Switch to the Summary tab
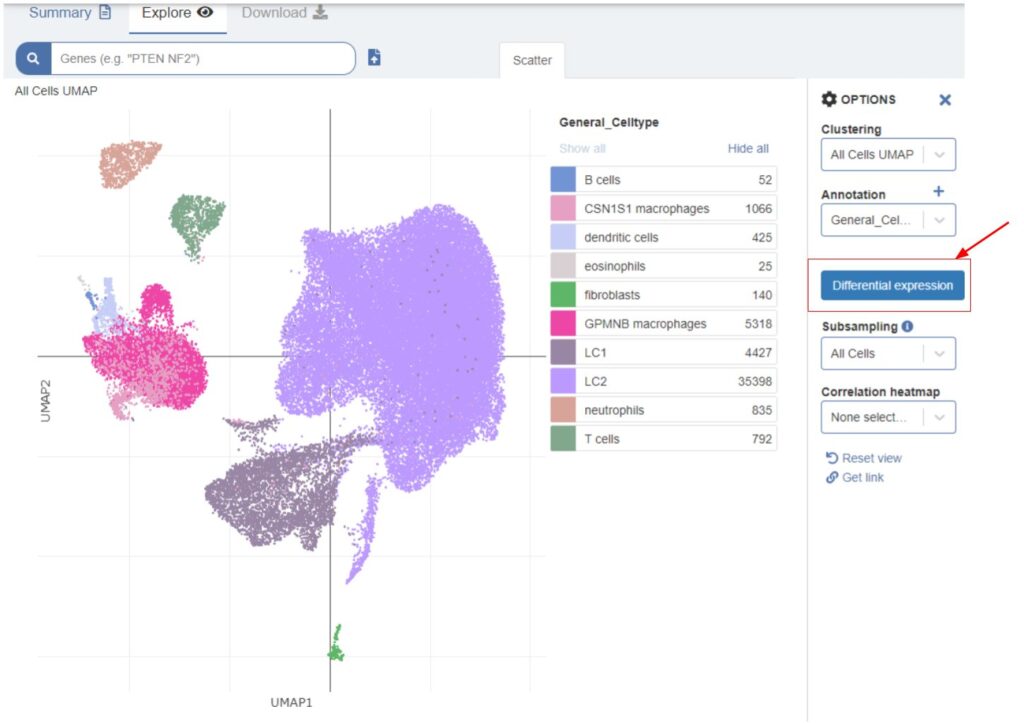 click(x=70, y=13)
